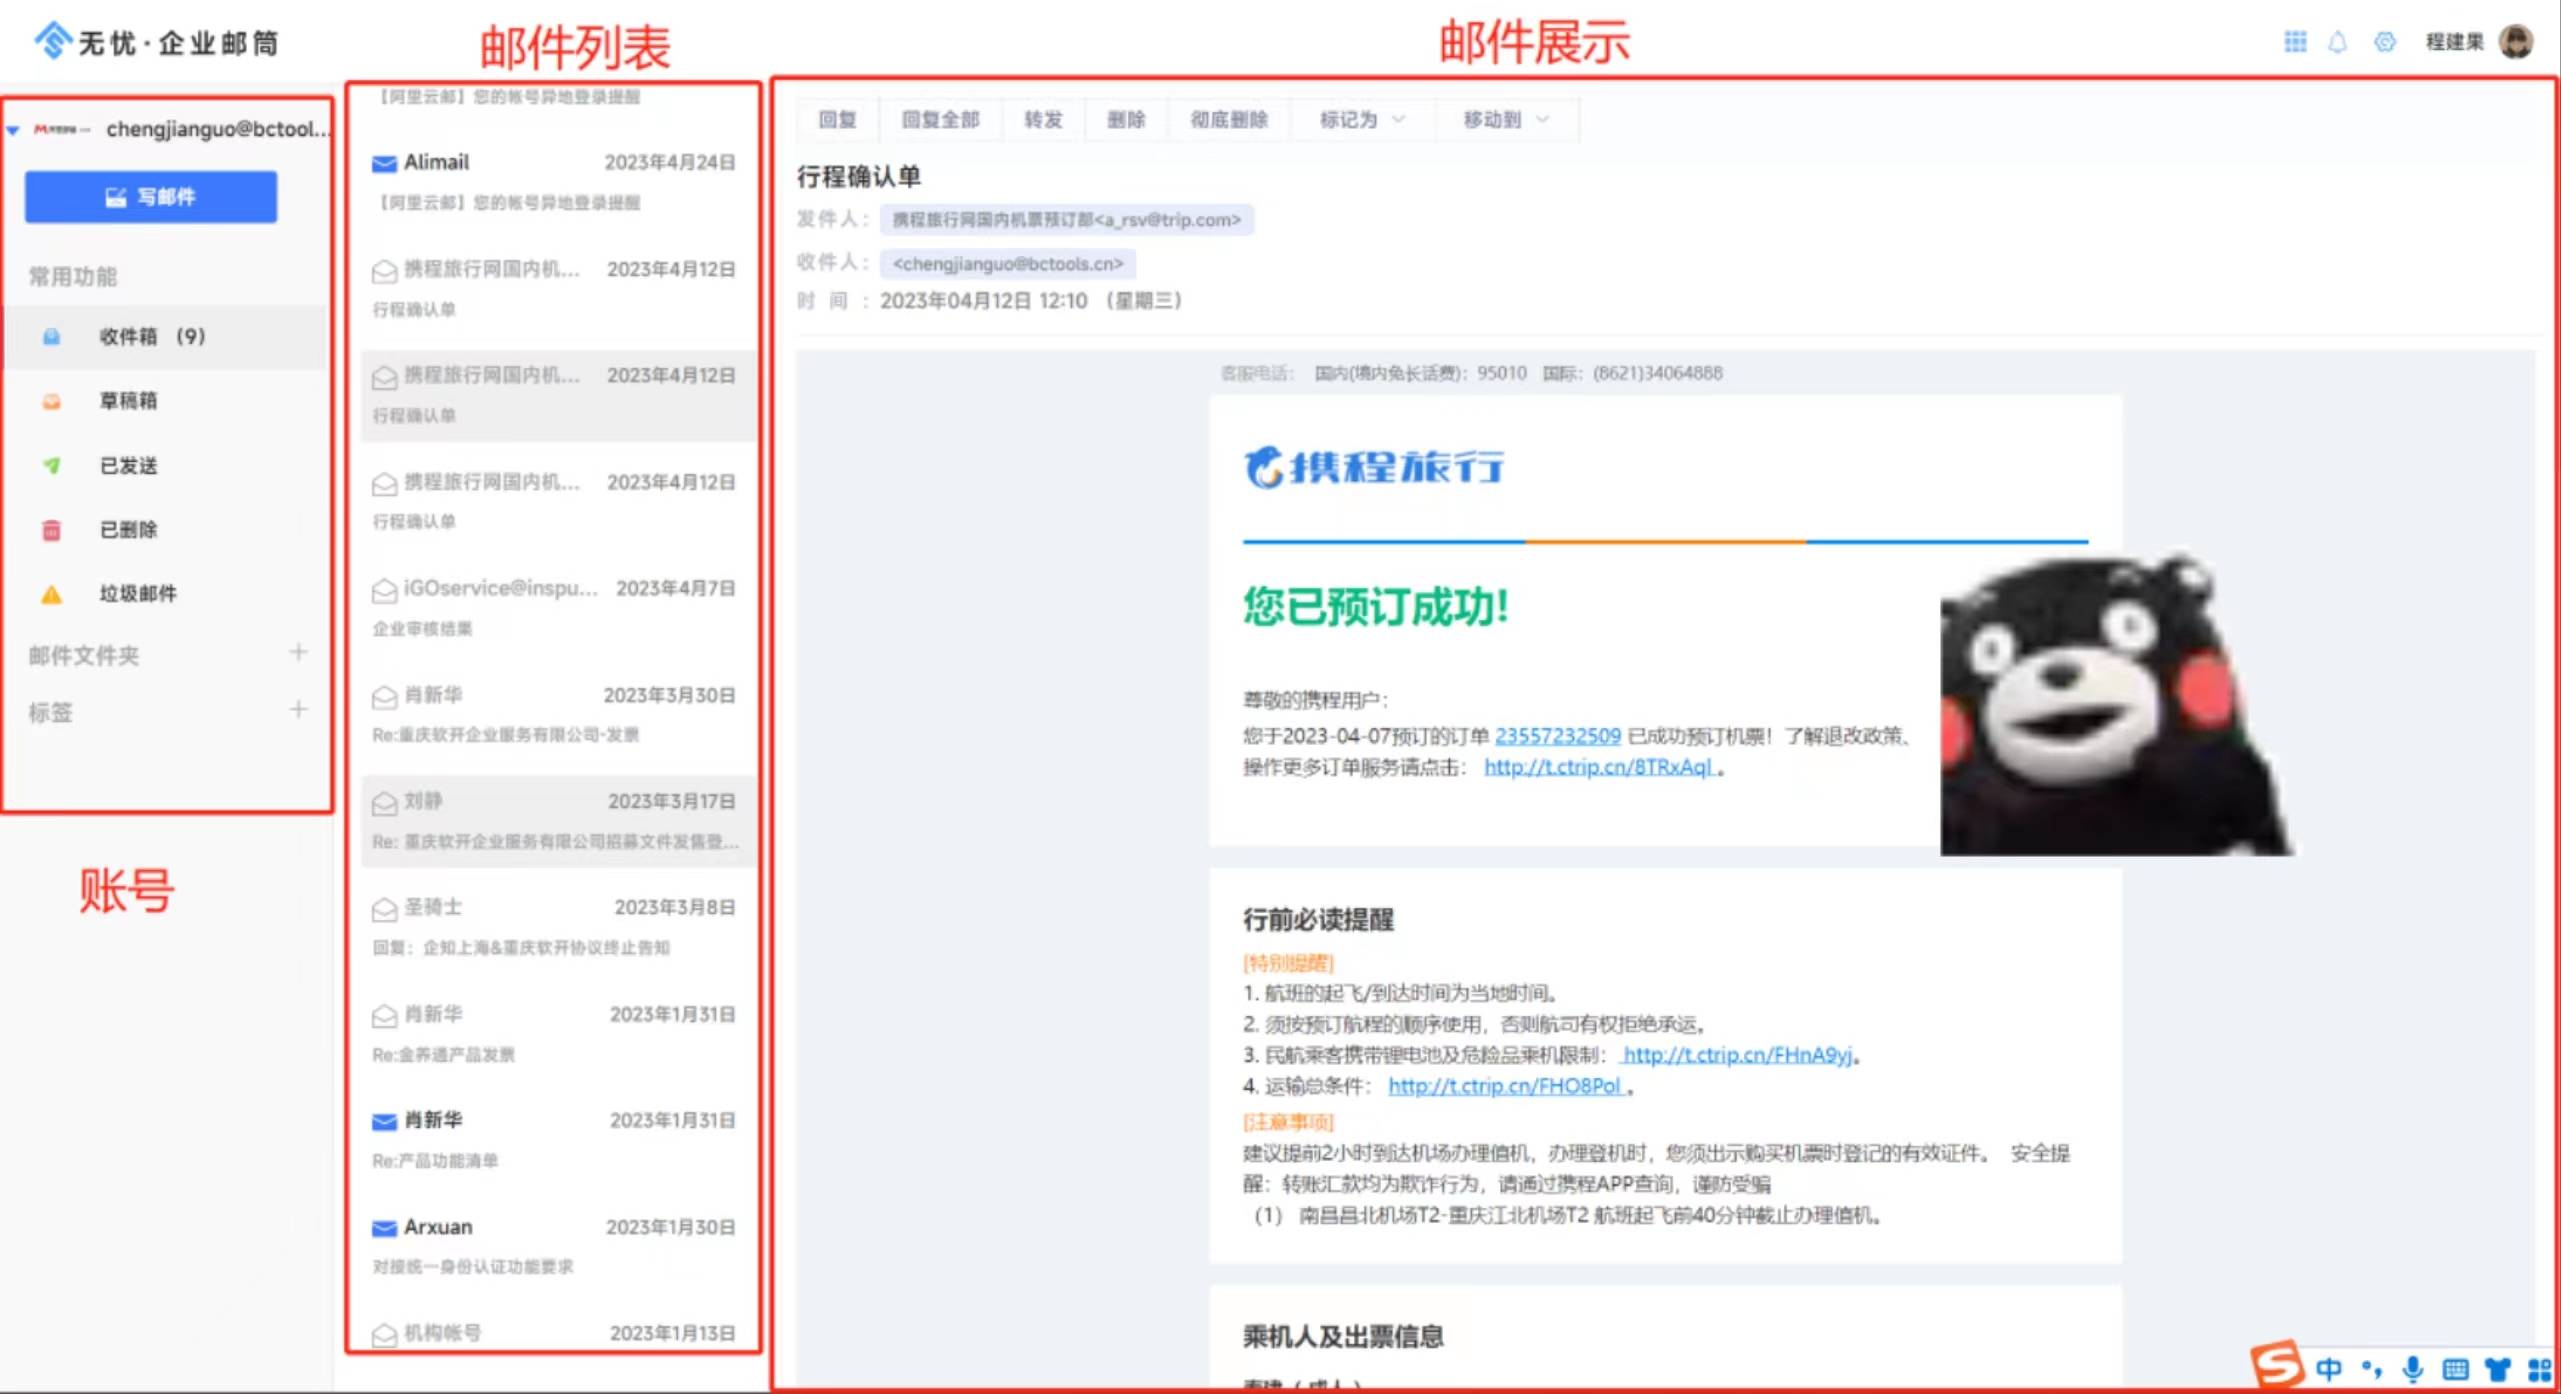Open the 垃圾邮件 folder

coord(165,594)
